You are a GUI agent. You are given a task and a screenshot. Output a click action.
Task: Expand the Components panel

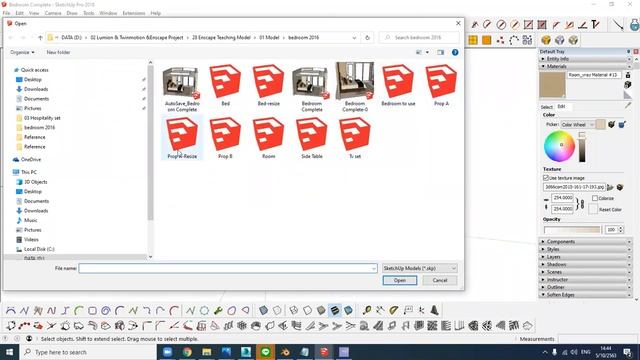point(585,242)
